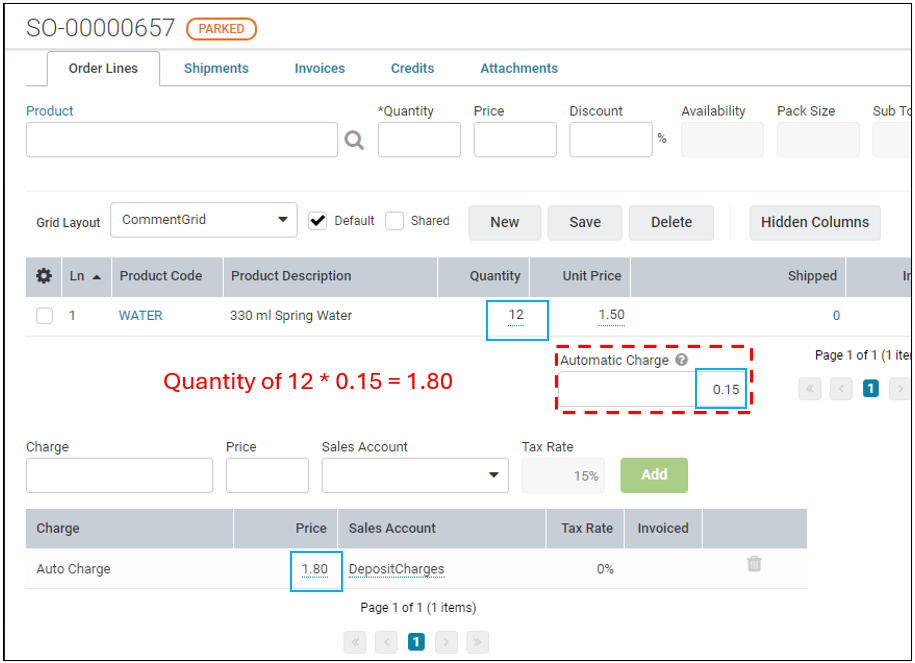Click the PARKED status badge
This screenshot has width=915, height=663.
(x=221, y=29)
